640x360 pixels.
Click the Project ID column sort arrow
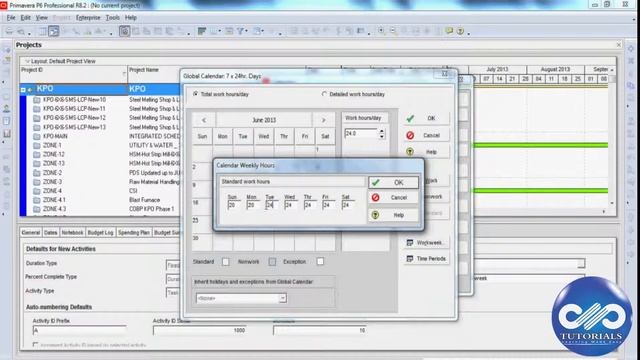click(x=124, y=74)
